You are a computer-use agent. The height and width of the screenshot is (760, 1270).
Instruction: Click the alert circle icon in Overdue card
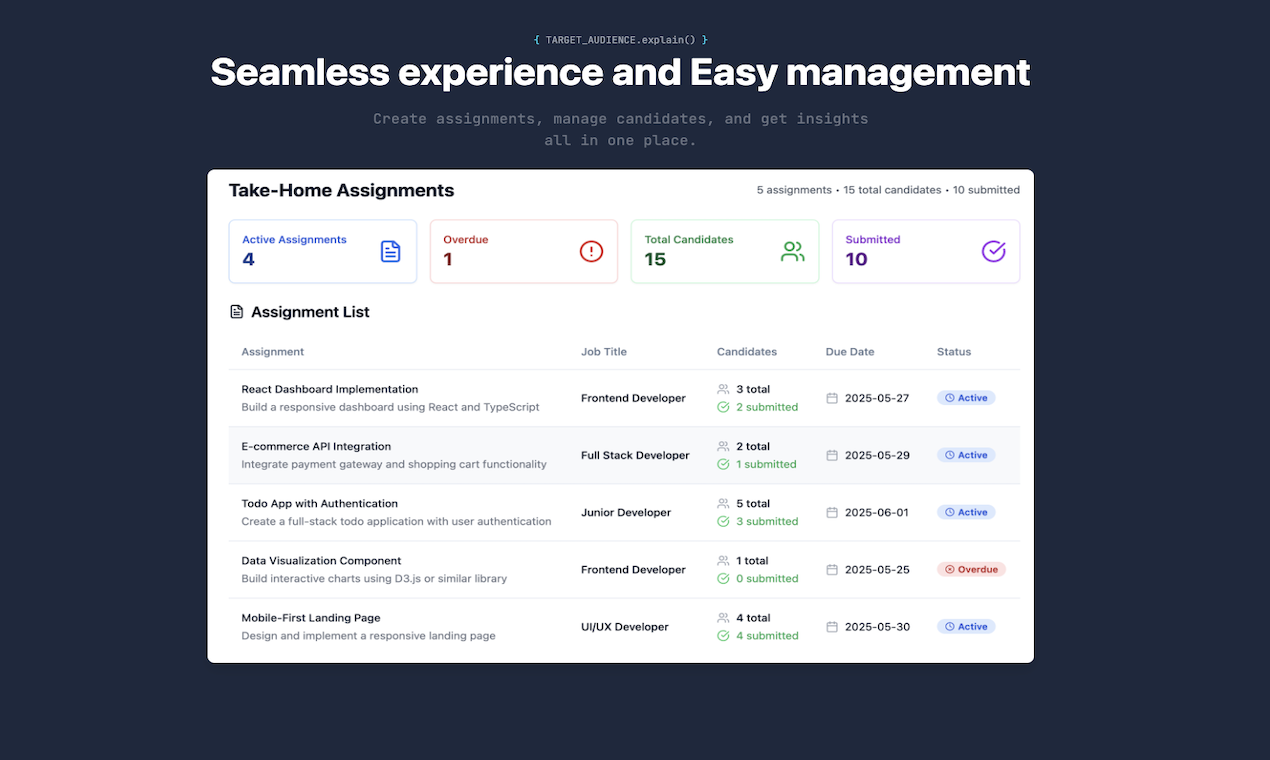coord(591,251)
